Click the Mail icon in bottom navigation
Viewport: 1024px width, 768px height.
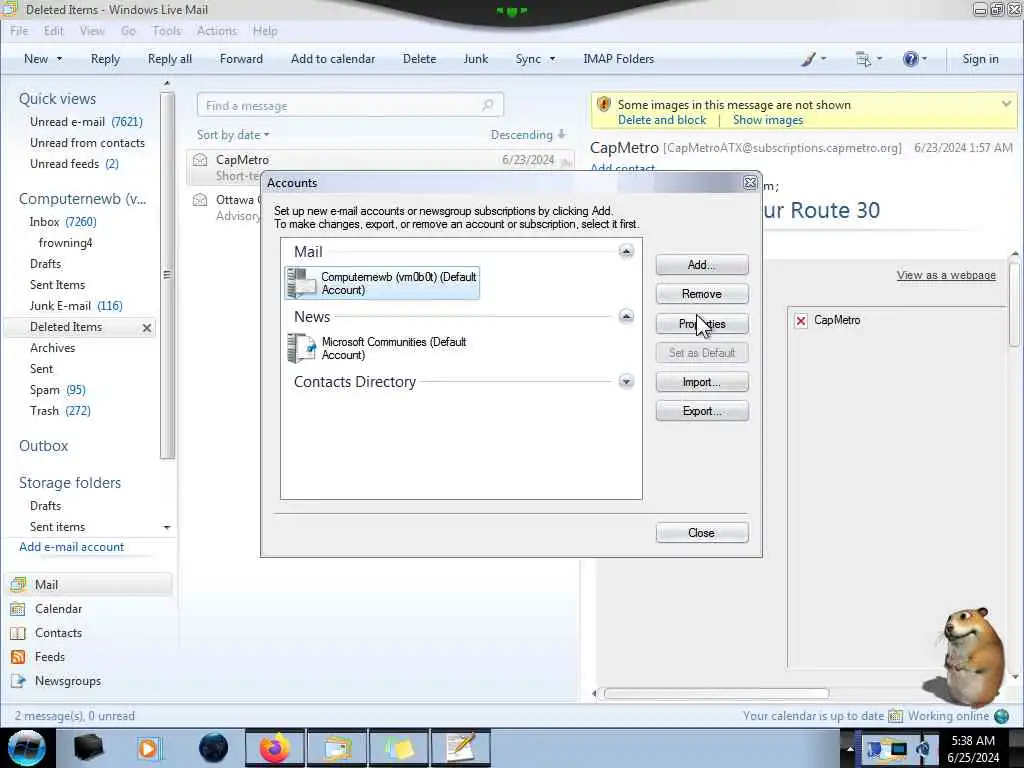[18, 584]
